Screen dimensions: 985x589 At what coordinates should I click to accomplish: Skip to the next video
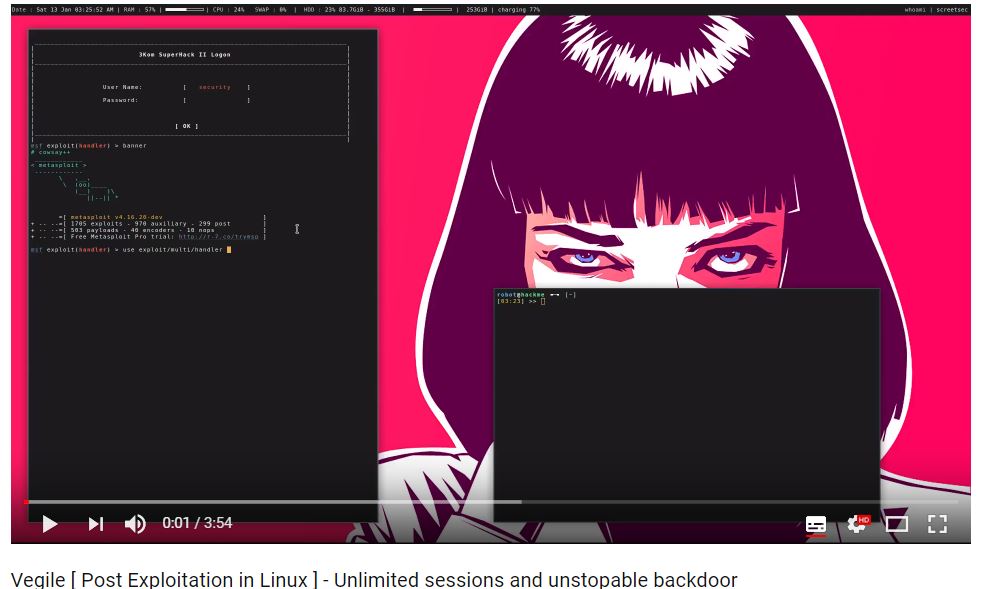click(95, 523)
